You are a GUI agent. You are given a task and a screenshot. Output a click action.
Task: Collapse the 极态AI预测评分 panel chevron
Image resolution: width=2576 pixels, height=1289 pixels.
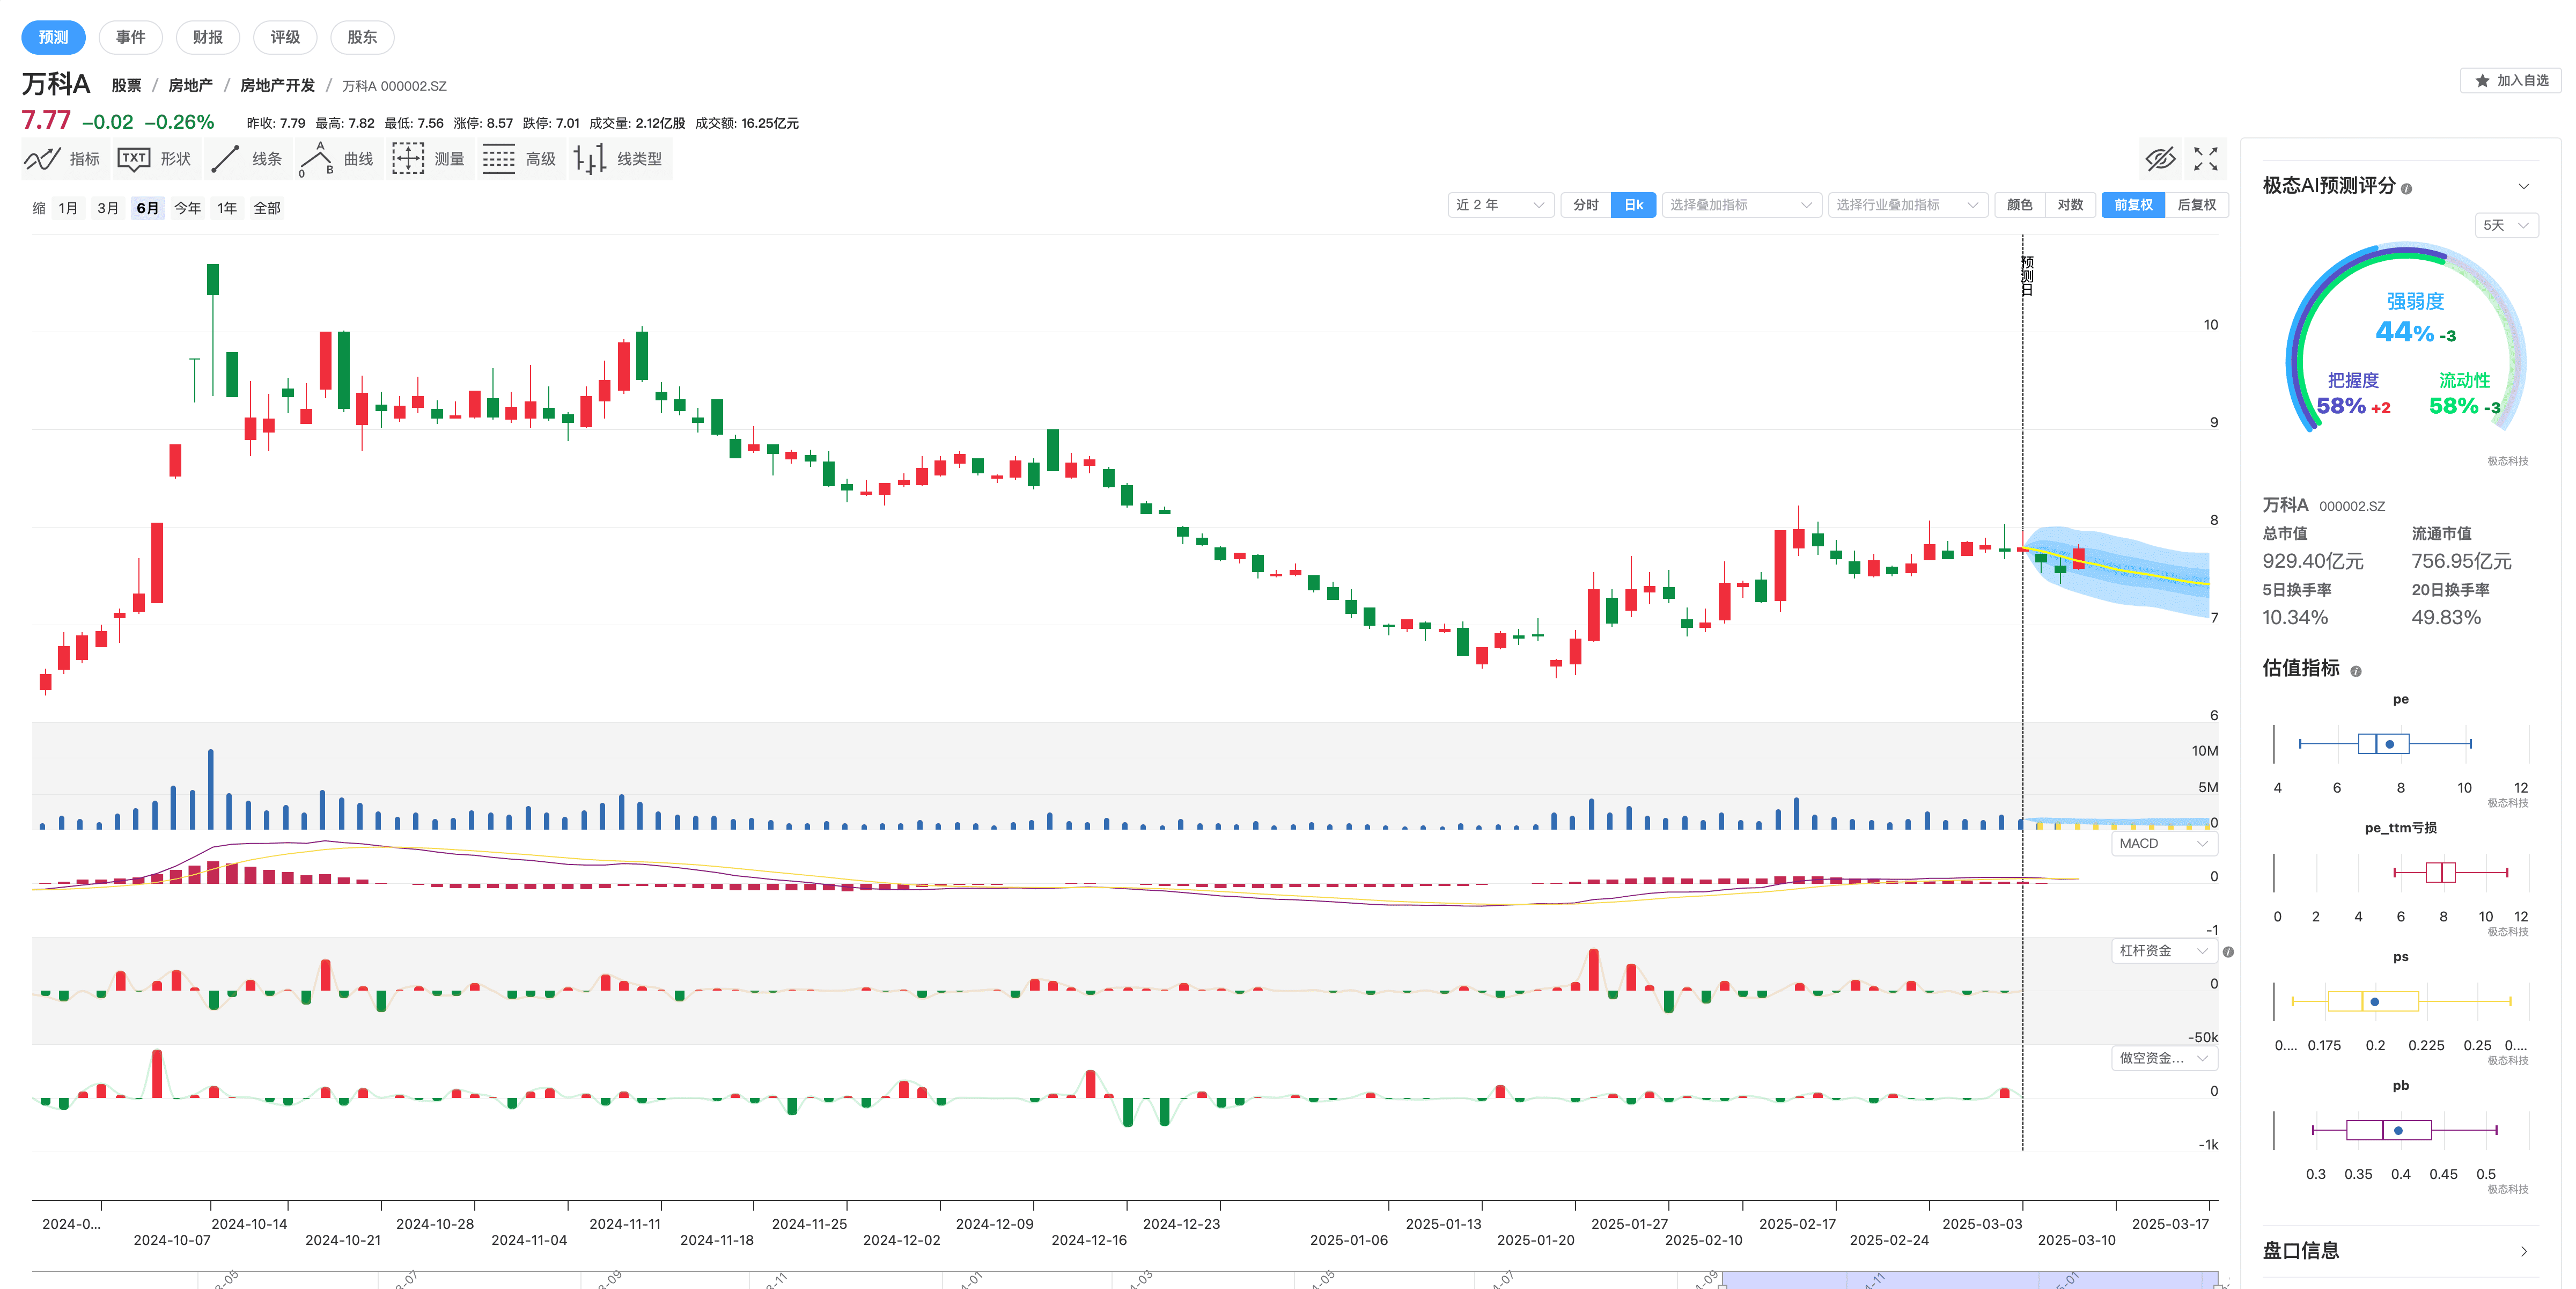point(2523,187)
